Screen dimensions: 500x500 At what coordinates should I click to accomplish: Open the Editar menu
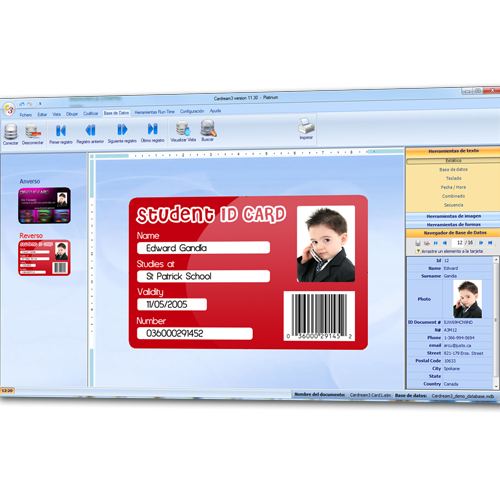(x=42, y=114)
